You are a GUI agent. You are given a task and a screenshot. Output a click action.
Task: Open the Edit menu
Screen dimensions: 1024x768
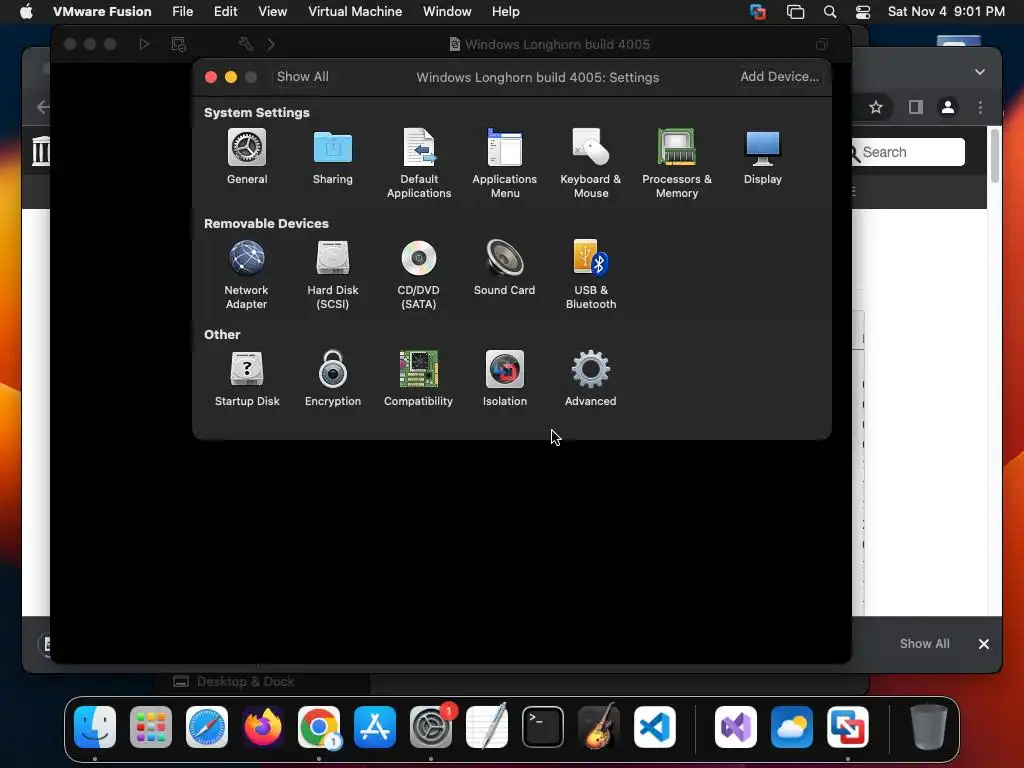pyautogui.click(x=225, y=11)
